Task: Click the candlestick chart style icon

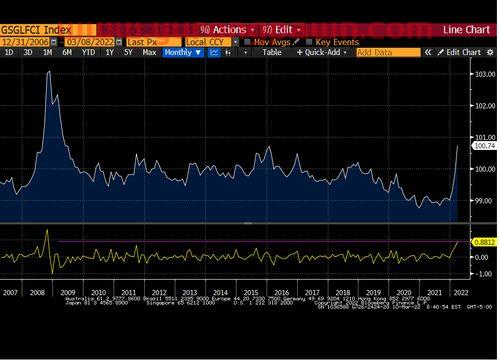Action: point(228,52)
